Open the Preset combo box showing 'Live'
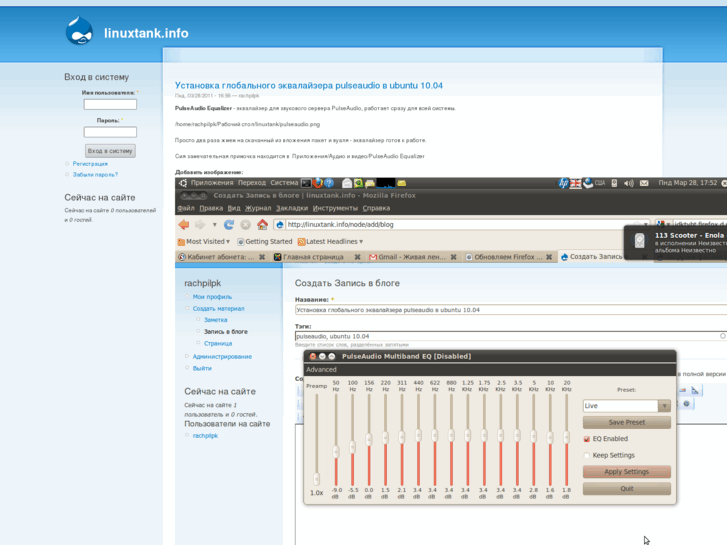 [x=627, y=406]
